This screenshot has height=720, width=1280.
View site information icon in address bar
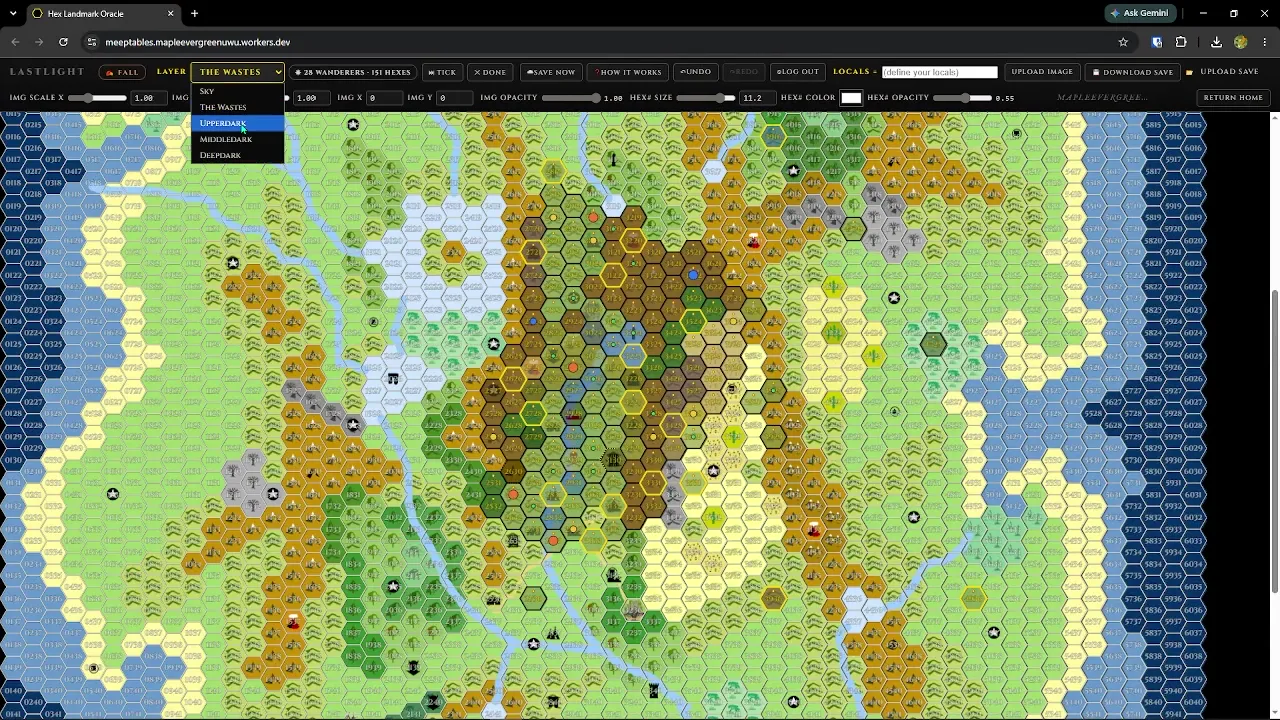[91, 42]
